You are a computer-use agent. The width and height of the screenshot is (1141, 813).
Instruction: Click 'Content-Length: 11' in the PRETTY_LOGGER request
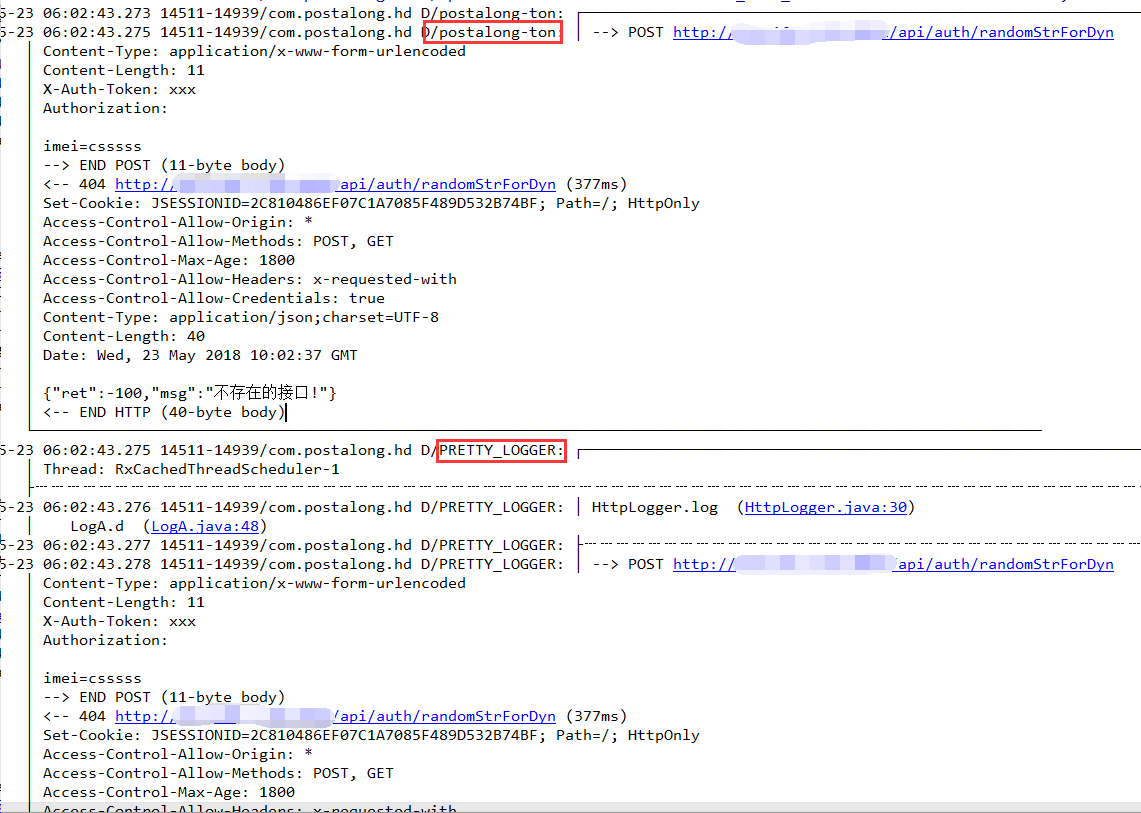124,603
